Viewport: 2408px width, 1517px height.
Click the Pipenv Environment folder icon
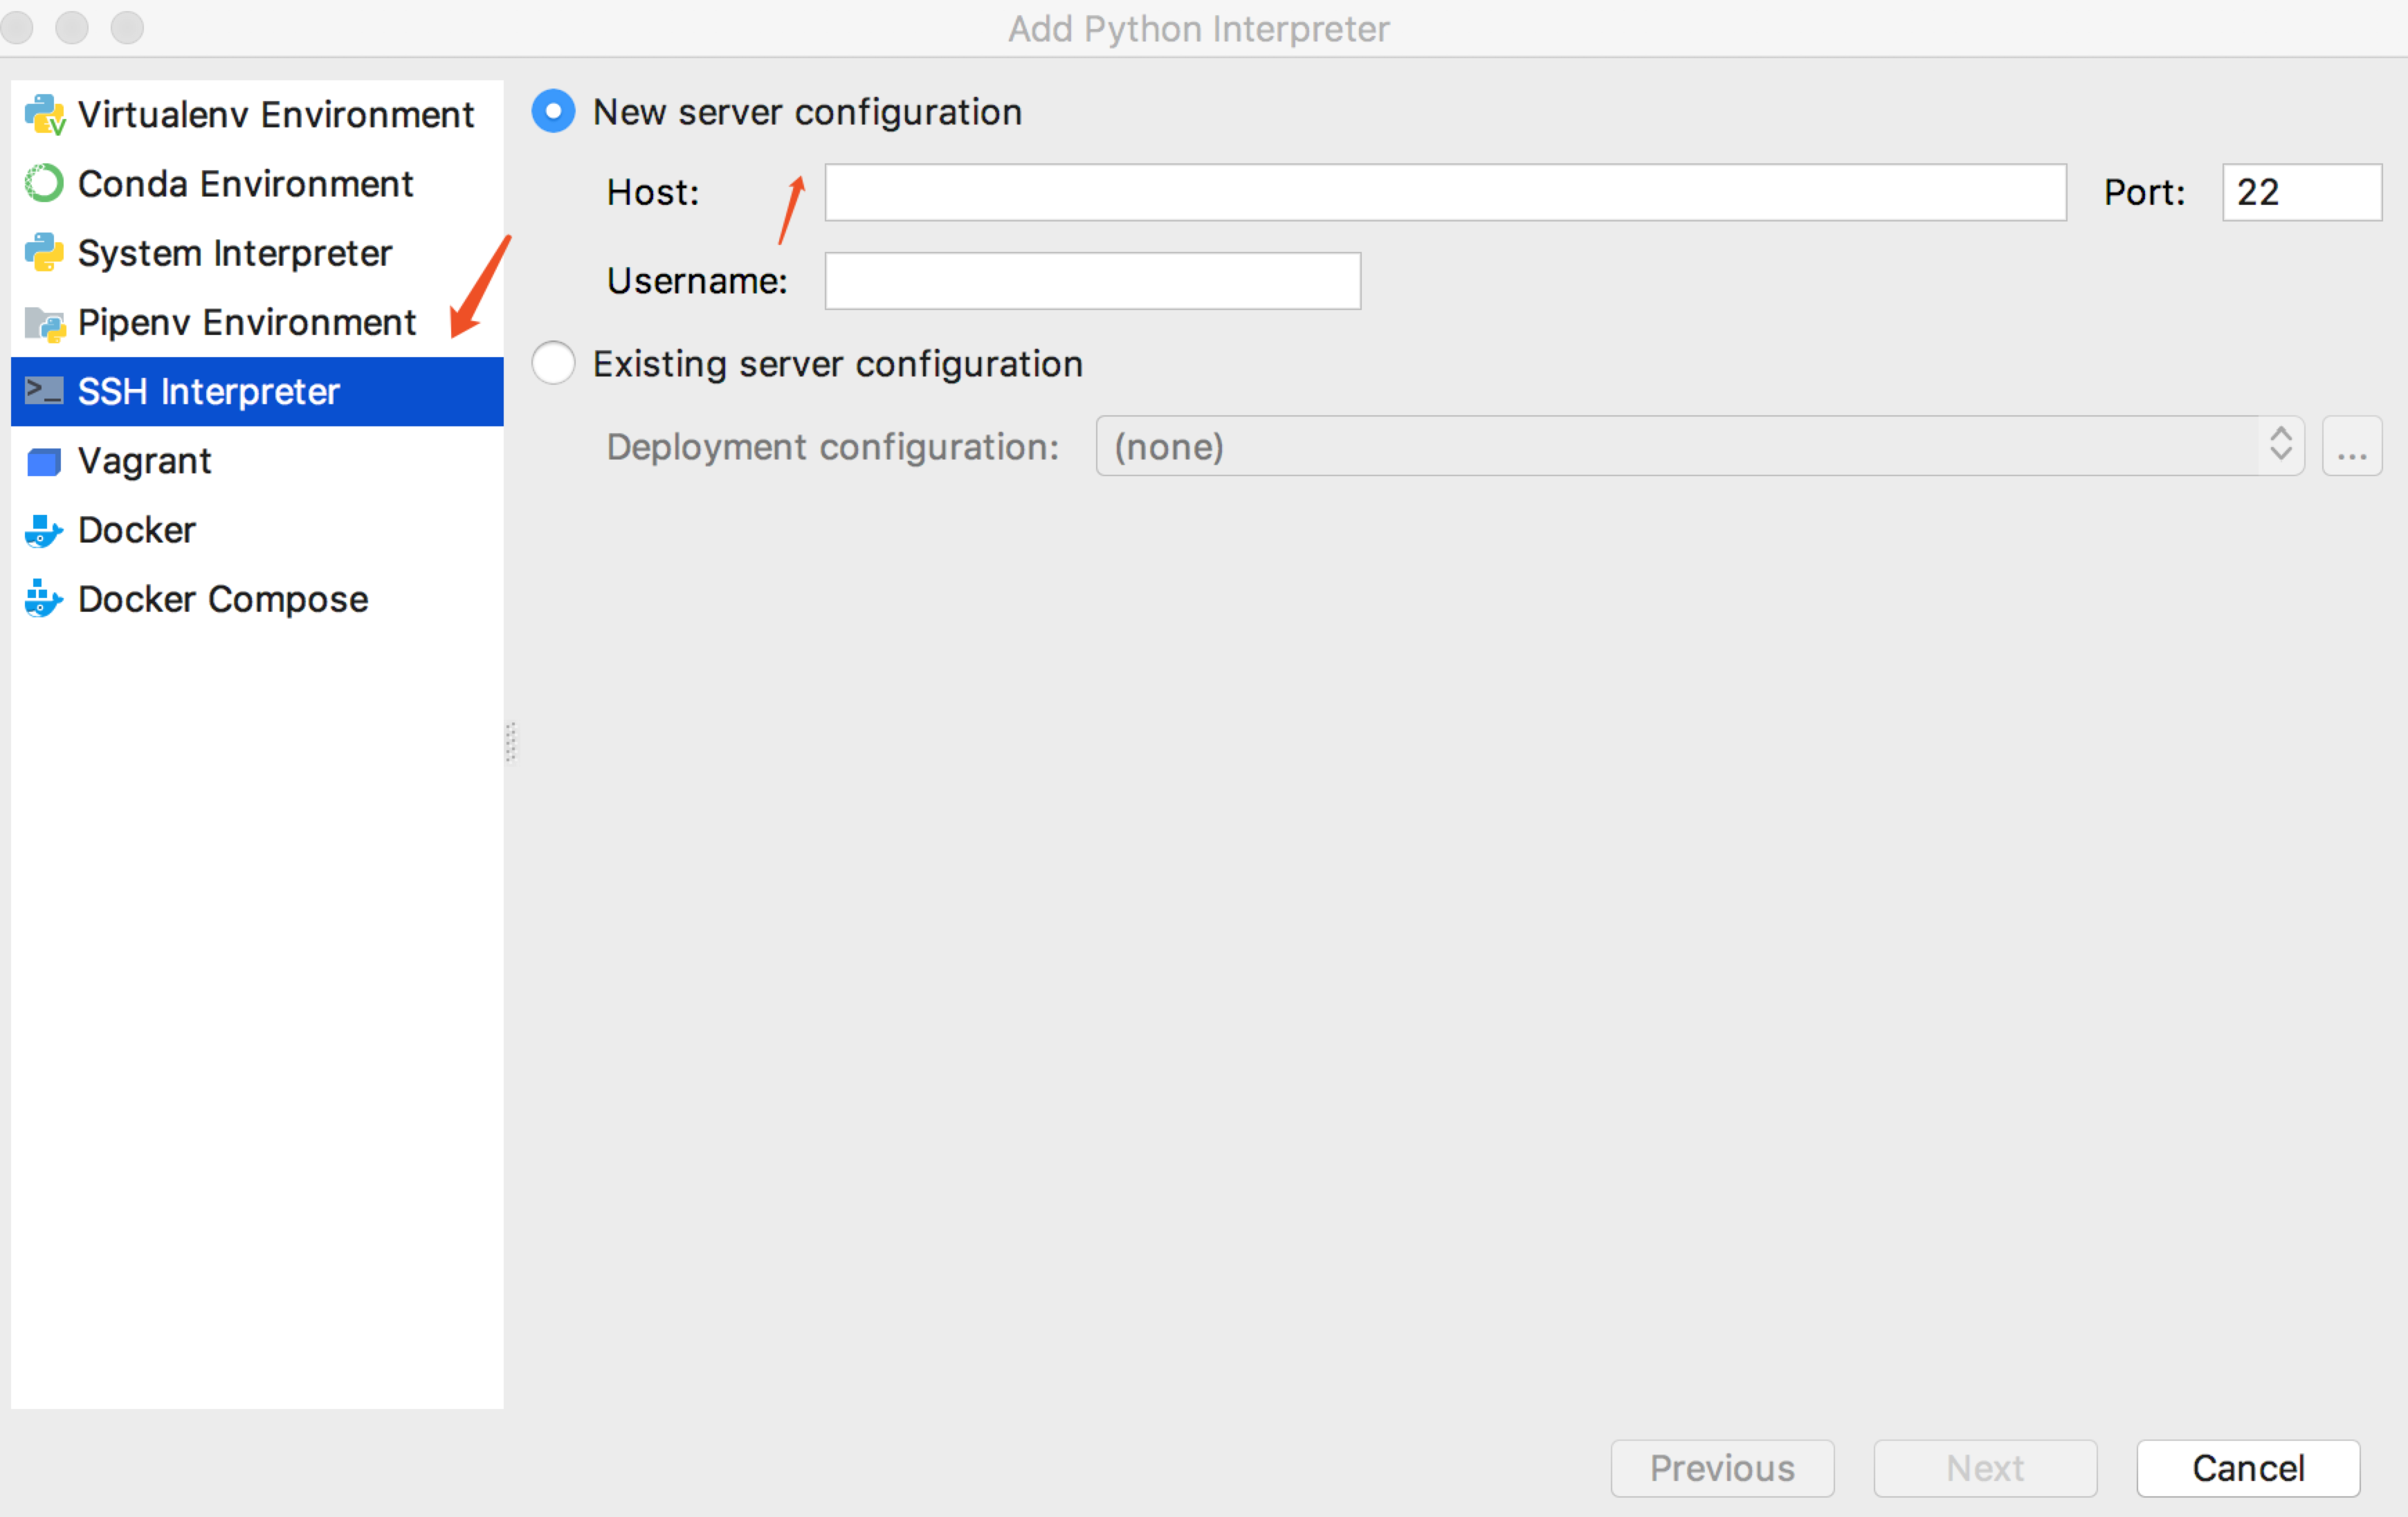(44, 323)
